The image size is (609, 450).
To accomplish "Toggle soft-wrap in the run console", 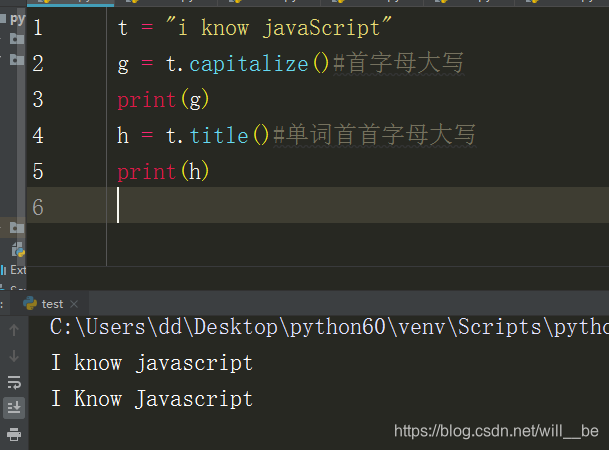I will [14, 382].
